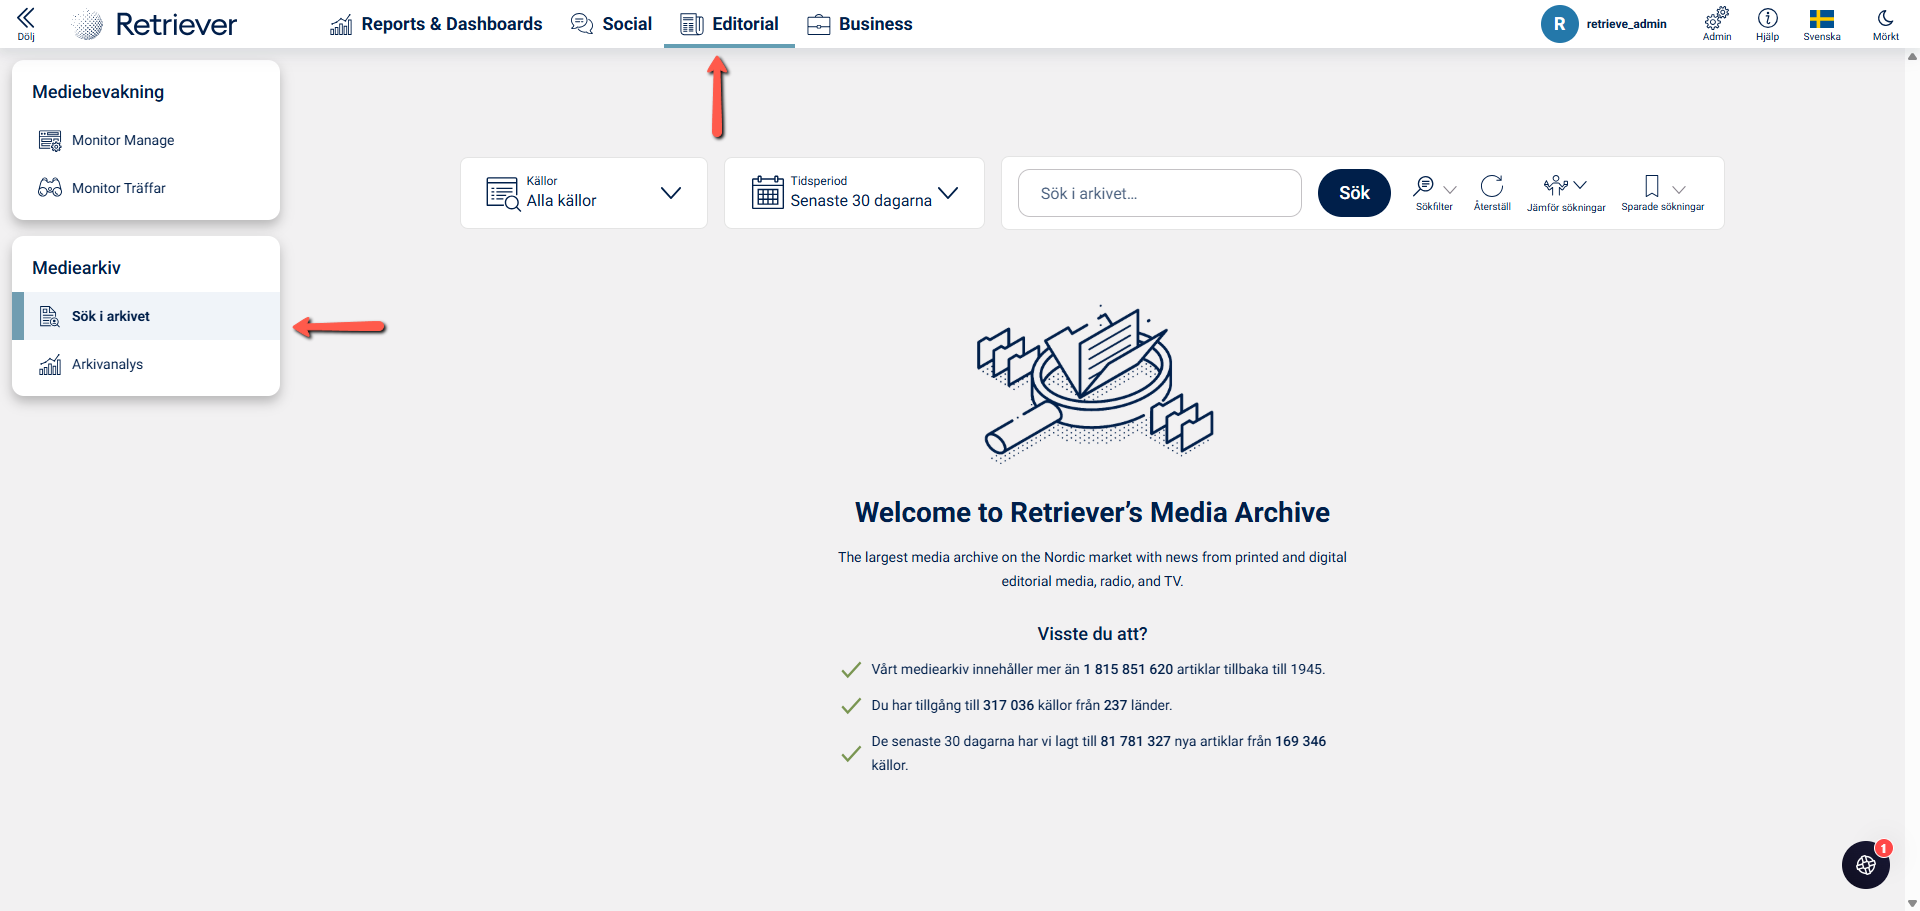Collapse the sidebar with the Dölj arrow

pos(26,23)
